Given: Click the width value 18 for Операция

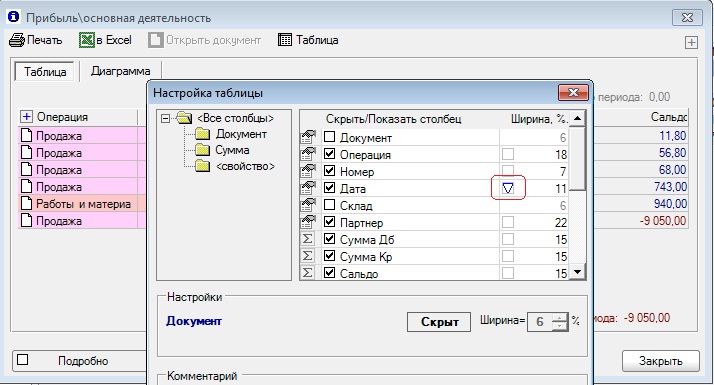Looking at the screenshot, I should (561, 155).
